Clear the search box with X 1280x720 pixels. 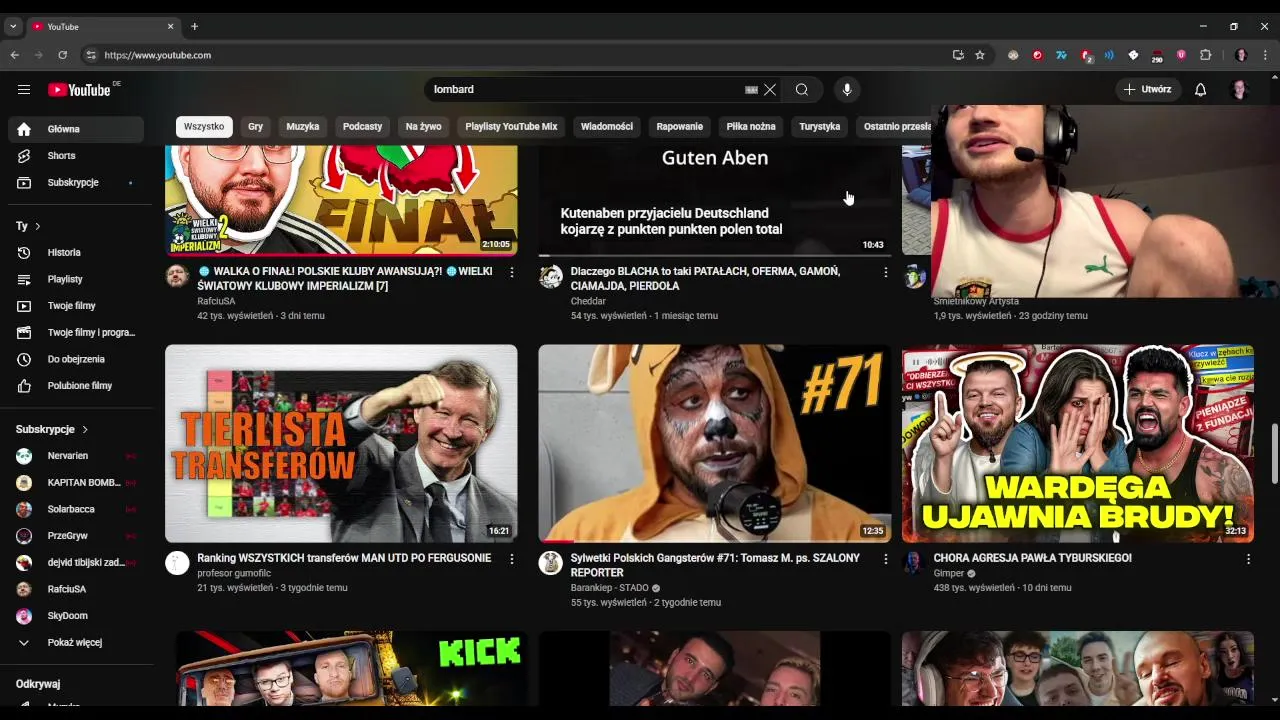tap(770, 90)
